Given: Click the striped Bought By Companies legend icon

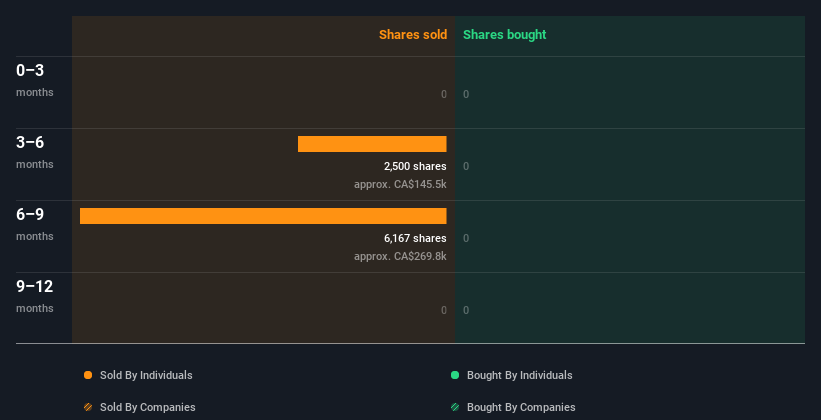Looking at the screenshot, I should (455, 407).
